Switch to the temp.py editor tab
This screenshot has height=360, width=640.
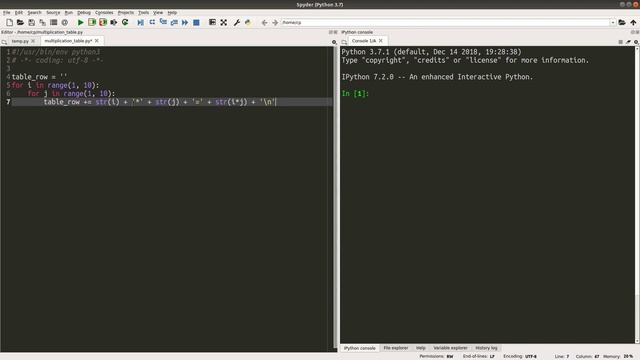click(x=20, y=41)
